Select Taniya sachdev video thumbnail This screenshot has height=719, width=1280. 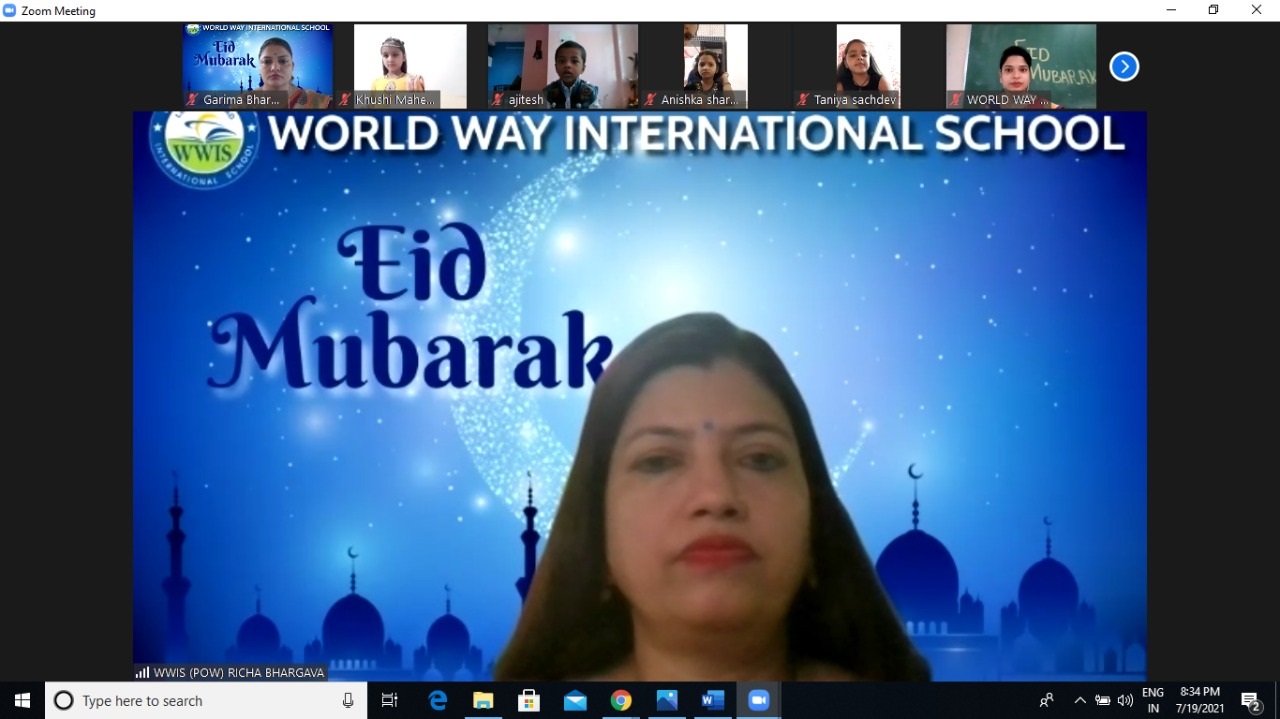coord(868,66)
